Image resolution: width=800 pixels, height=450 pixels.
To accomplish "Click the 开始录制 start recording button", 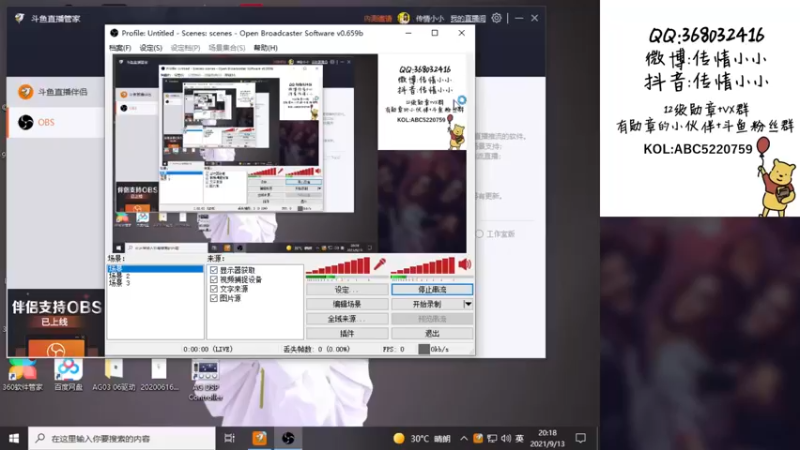I will pos(427,304).
